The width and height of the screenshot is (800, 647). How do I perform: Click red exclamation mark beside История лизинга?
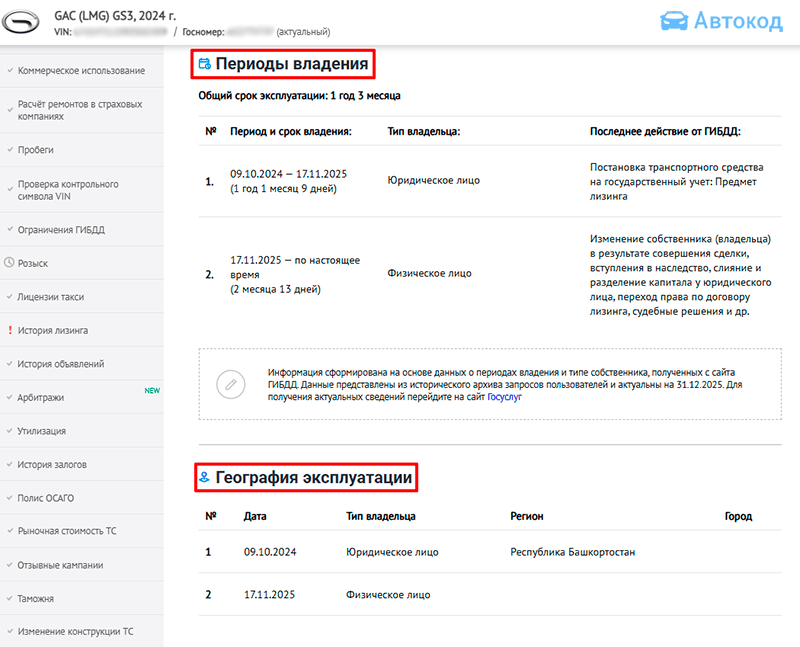[x=9, y=330]
